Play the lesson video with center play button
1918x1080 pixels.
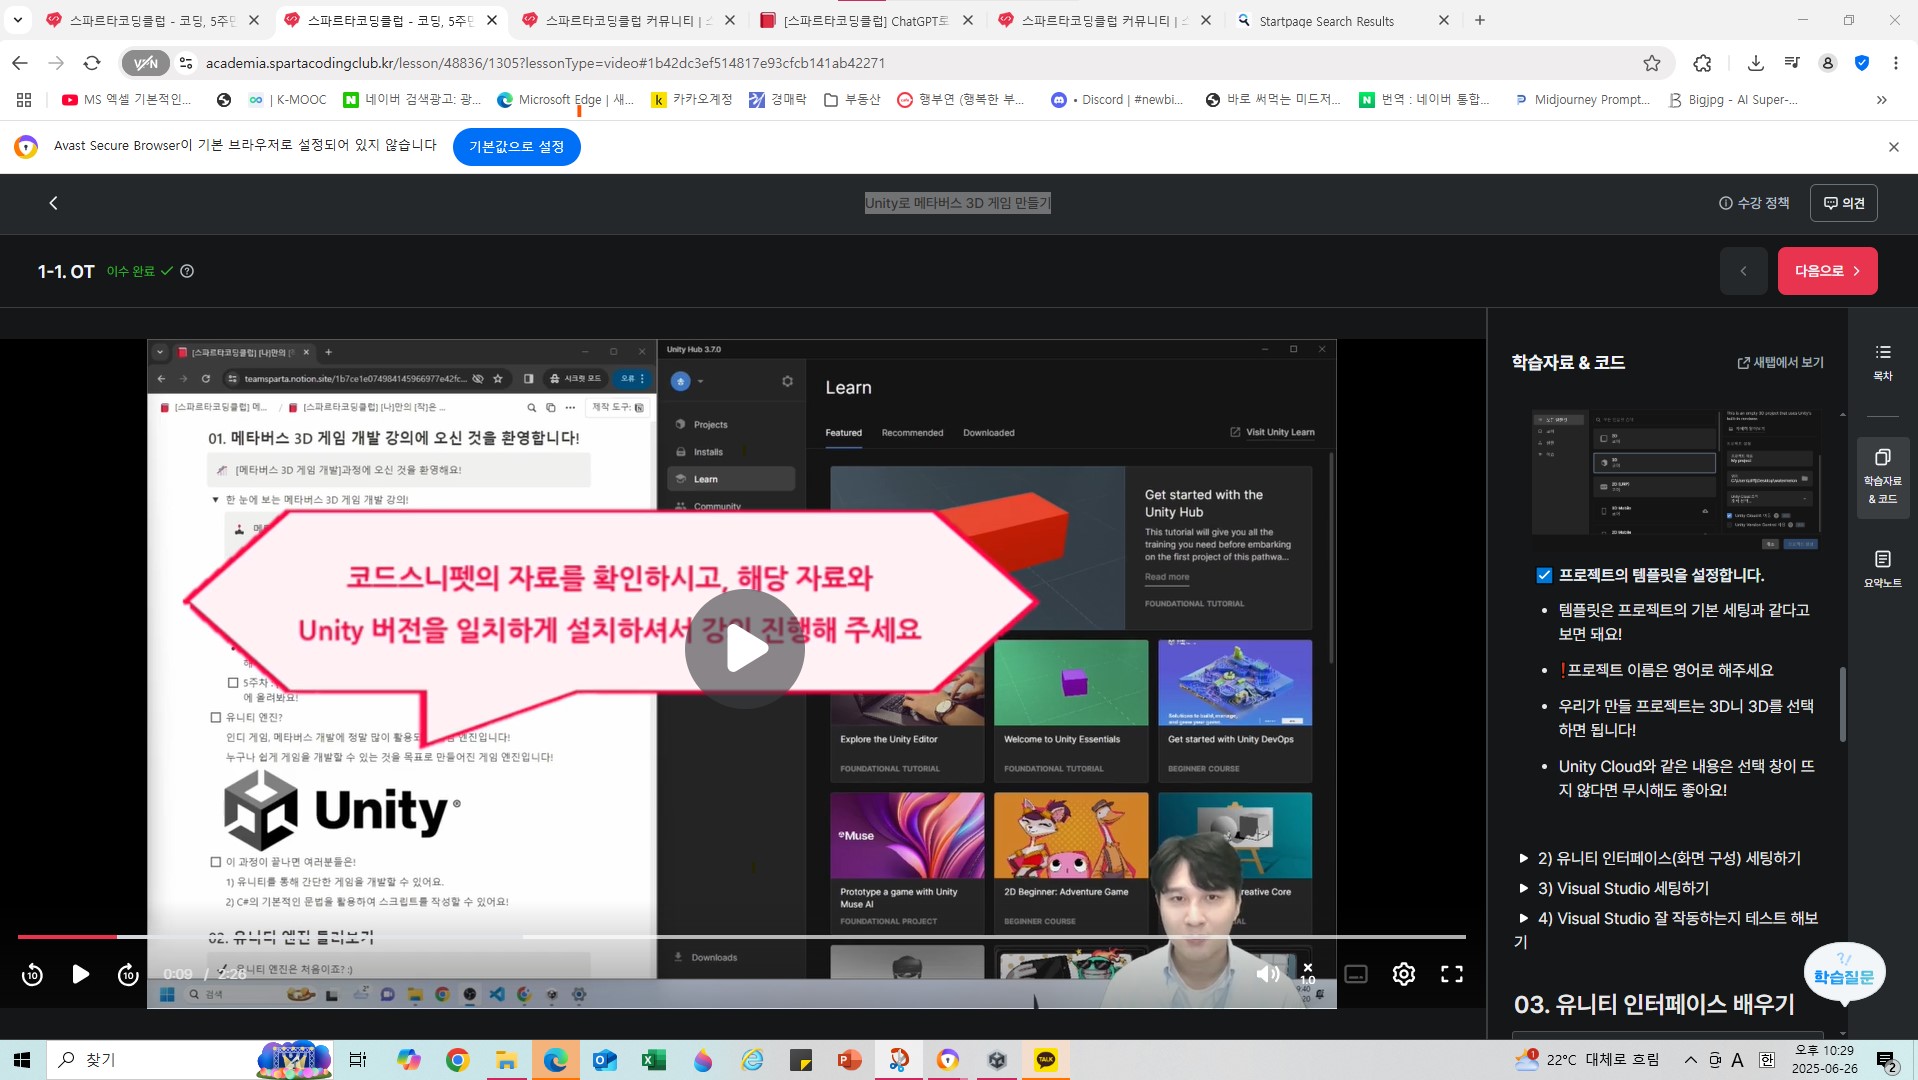(x=744, y=649)
